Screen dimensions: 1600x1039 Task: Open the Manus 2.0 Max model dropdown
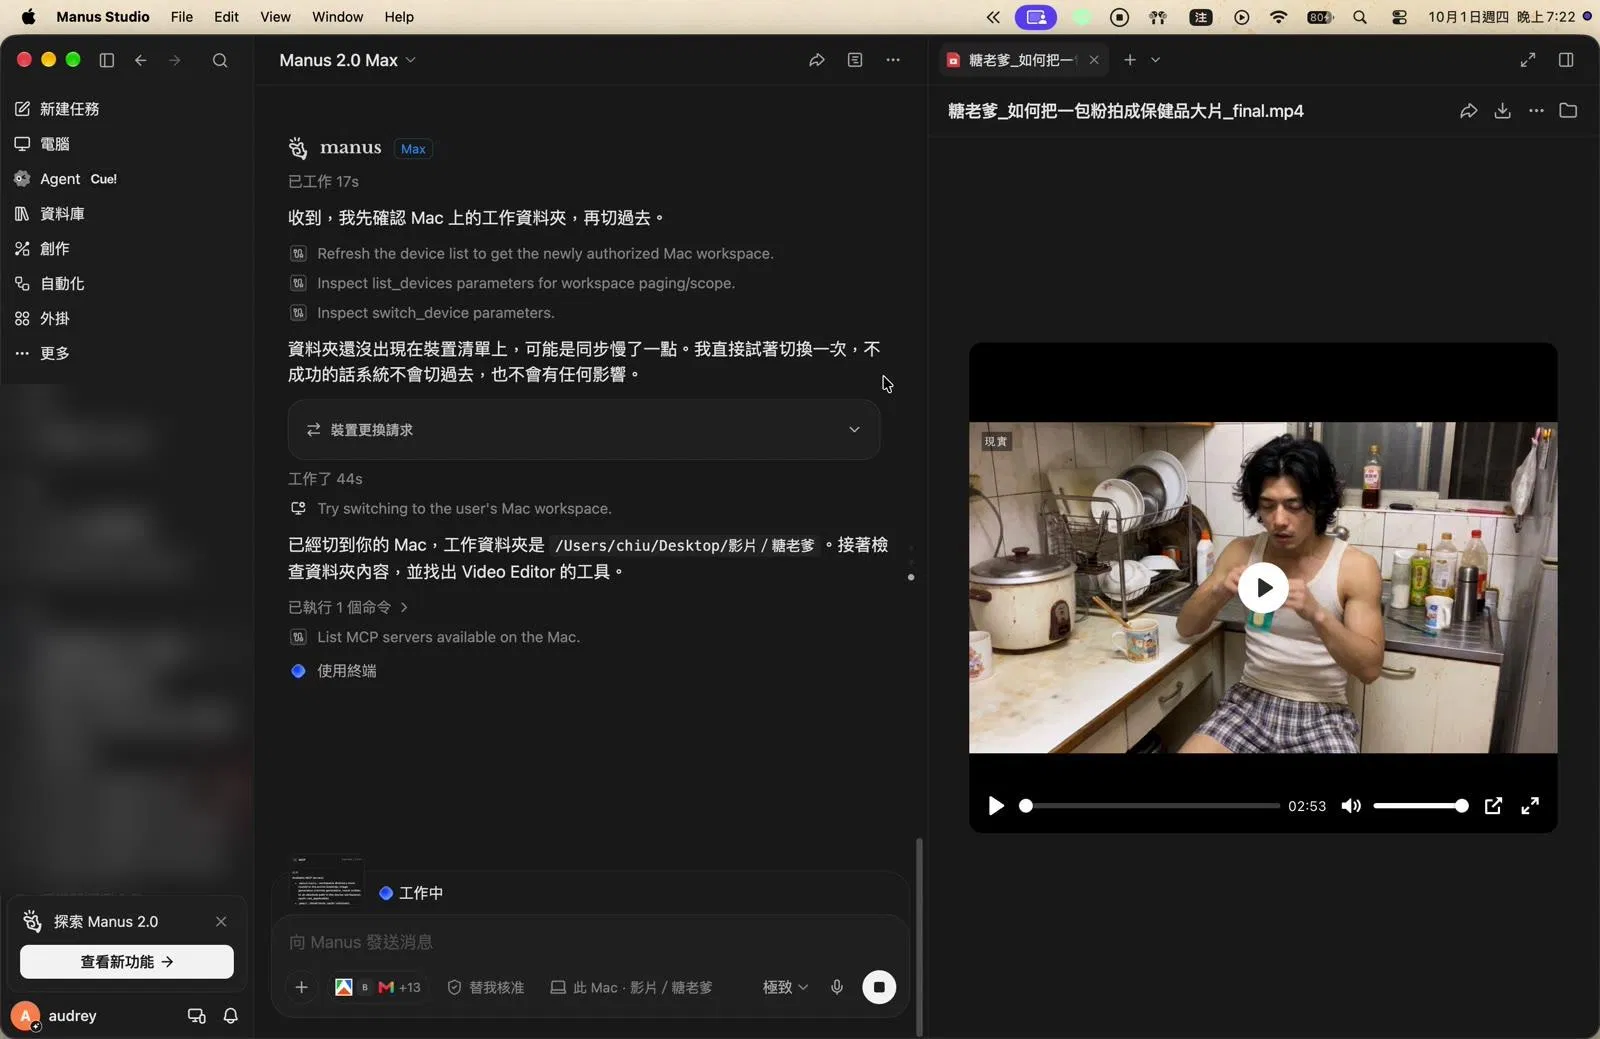tap(347, 60)
